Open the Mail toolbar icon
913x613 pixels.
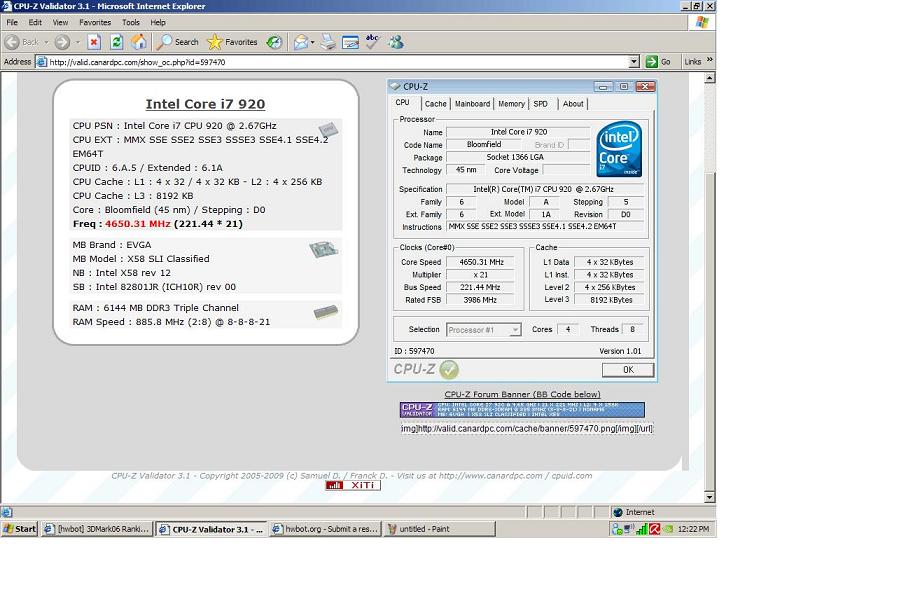click(x=303, y=42)
